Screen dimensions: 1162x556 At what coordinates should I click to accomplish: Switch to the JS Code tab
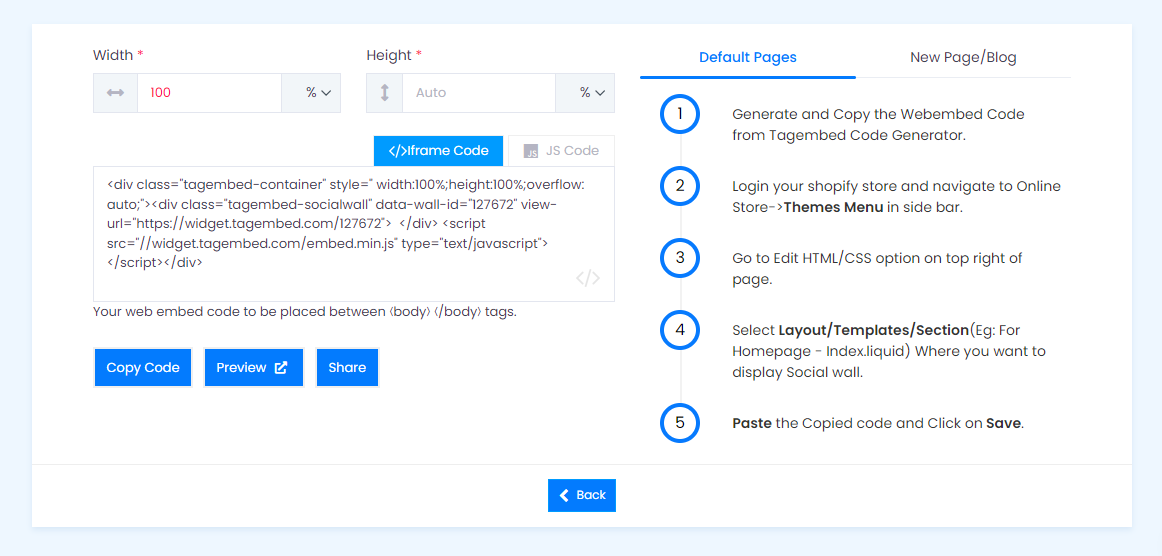561,150
